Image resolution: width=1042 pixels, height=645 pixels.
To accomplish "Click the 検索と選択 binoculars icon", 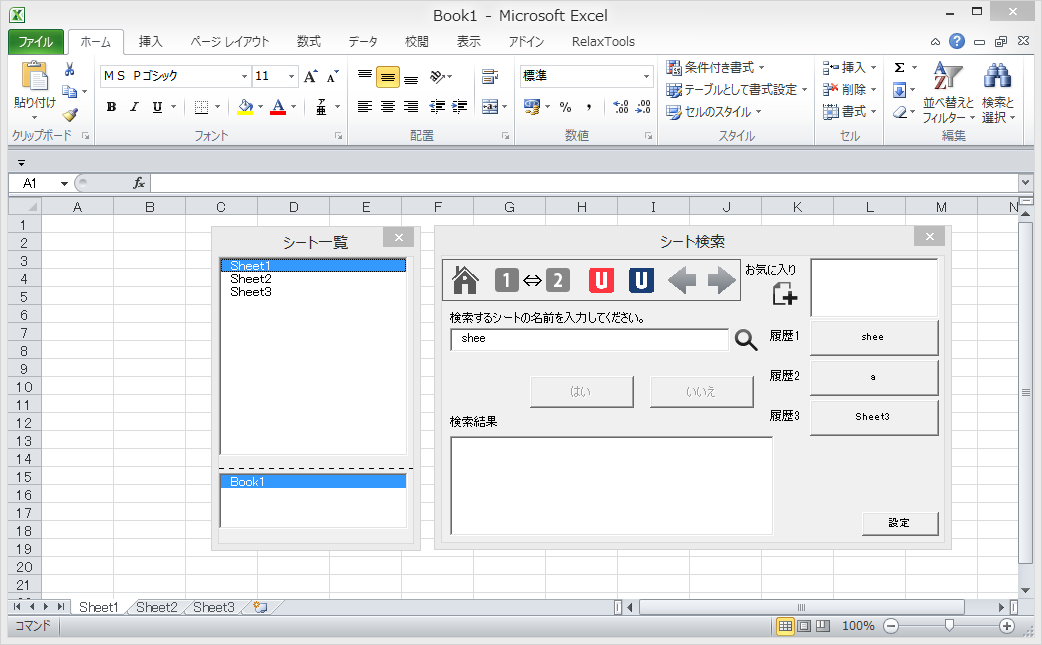I will [x=996, y=76].
